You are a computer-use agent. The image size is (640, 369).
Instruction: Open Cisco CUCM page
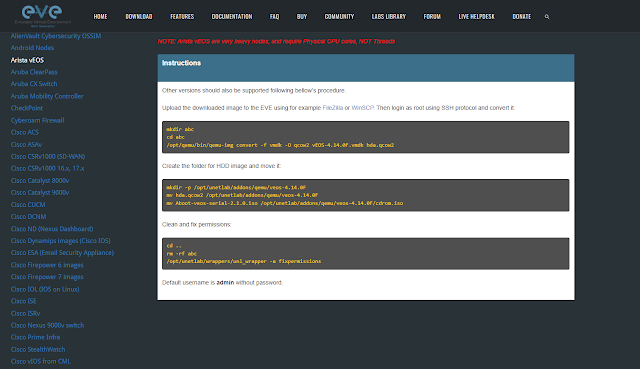[28, 205]
